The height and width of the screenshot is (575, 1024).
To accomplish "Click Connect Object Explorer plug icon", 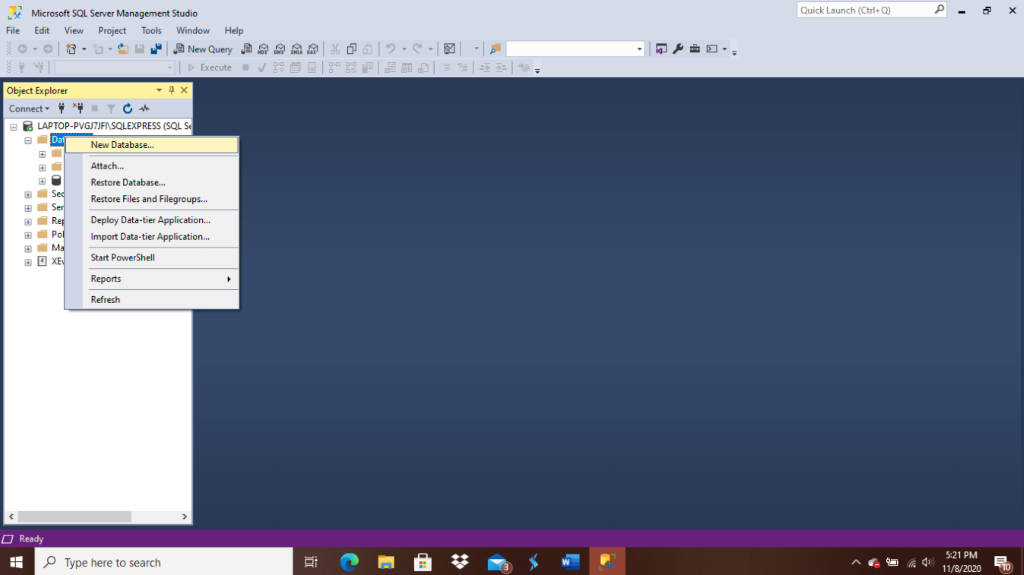I will coord(61,108).
